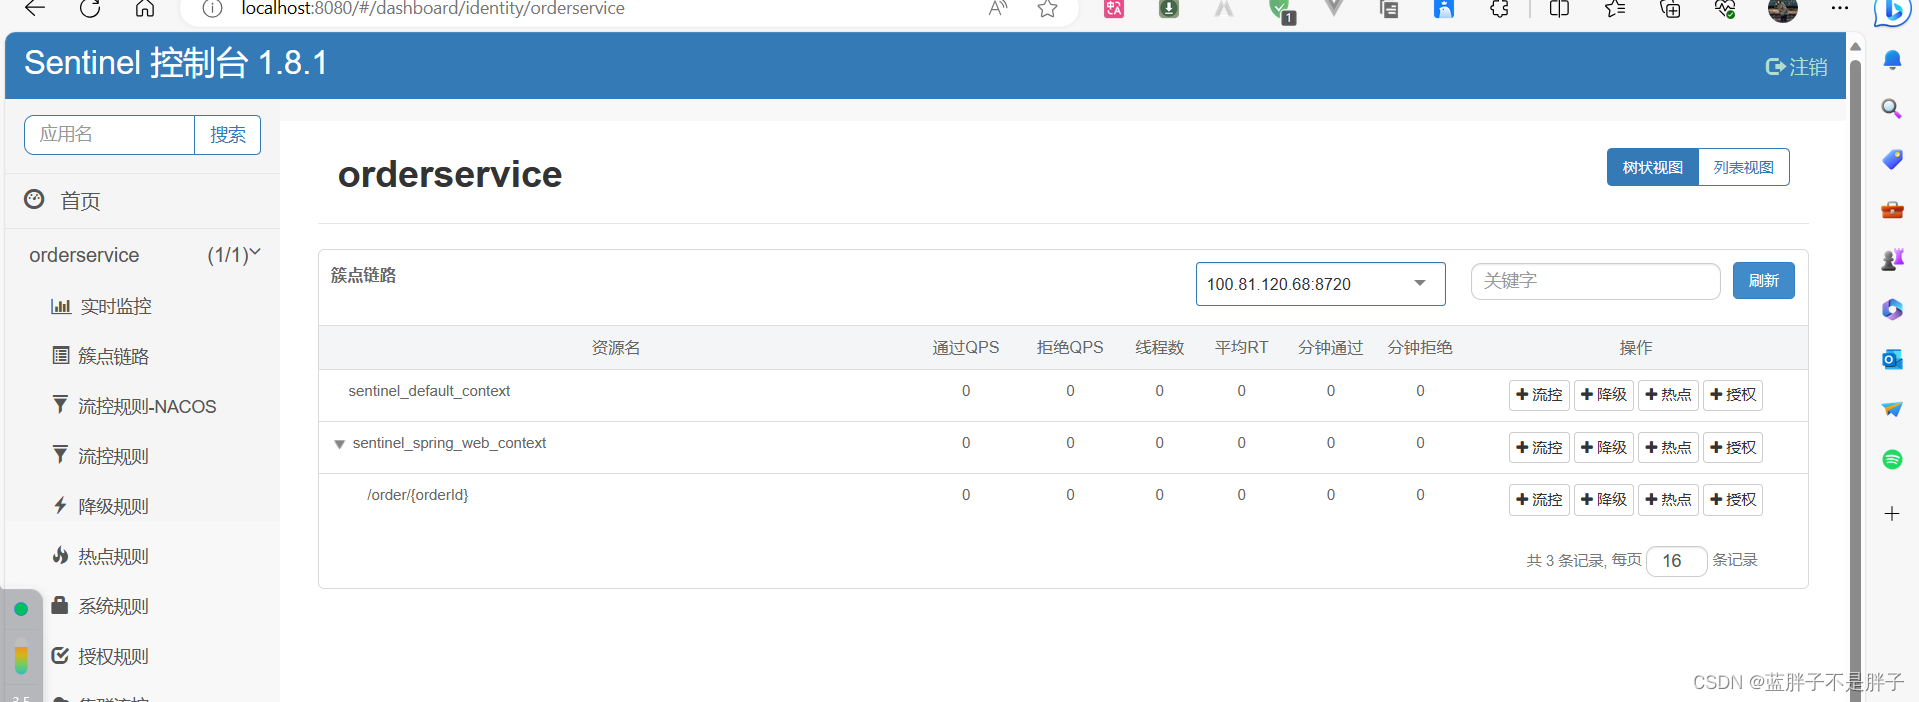The width and height of the screenshot is (1919, 702).
Task: Add a sidebar app with the plus icon
Action: pos(1892,514)
